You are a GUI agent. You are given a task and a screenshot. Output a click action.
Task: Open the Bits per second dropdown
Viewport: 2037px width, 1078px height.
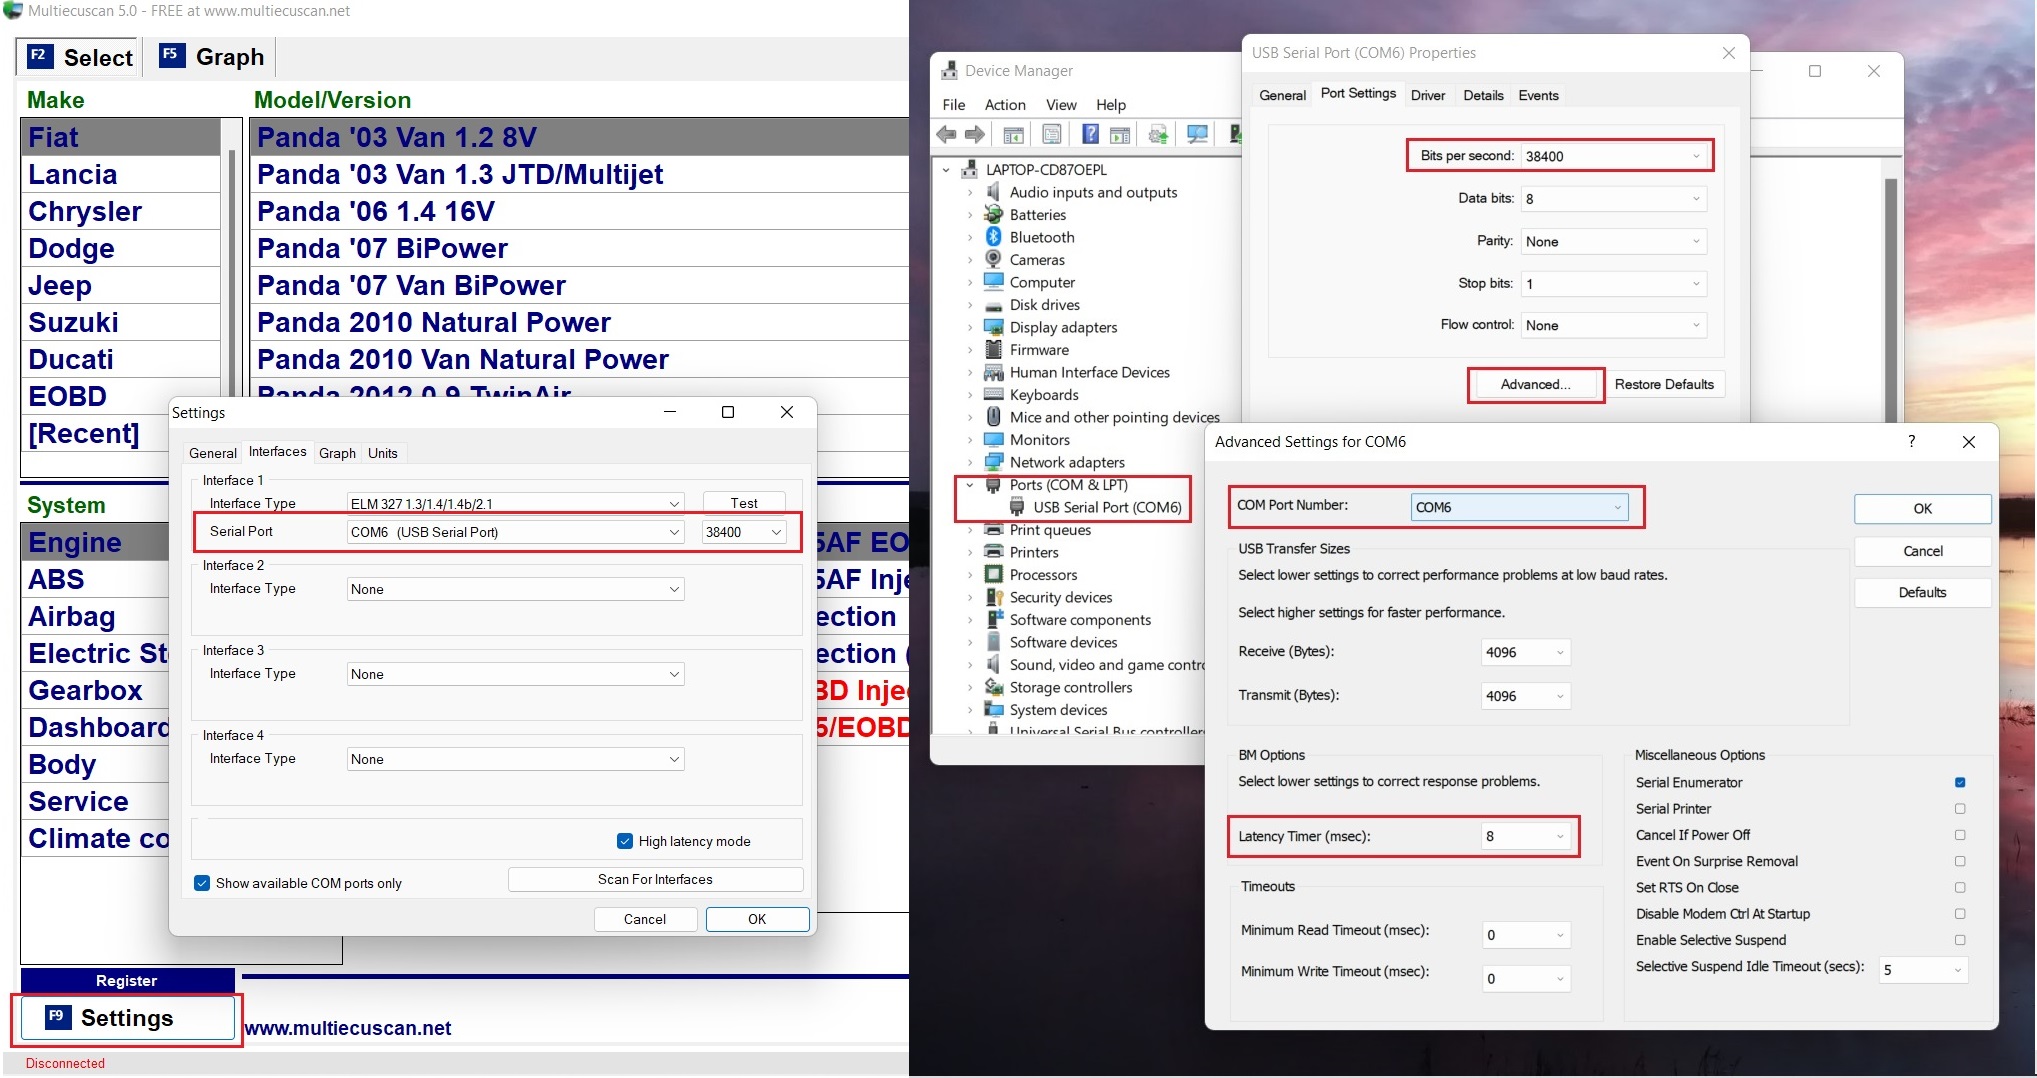[x=1612, y=156]
